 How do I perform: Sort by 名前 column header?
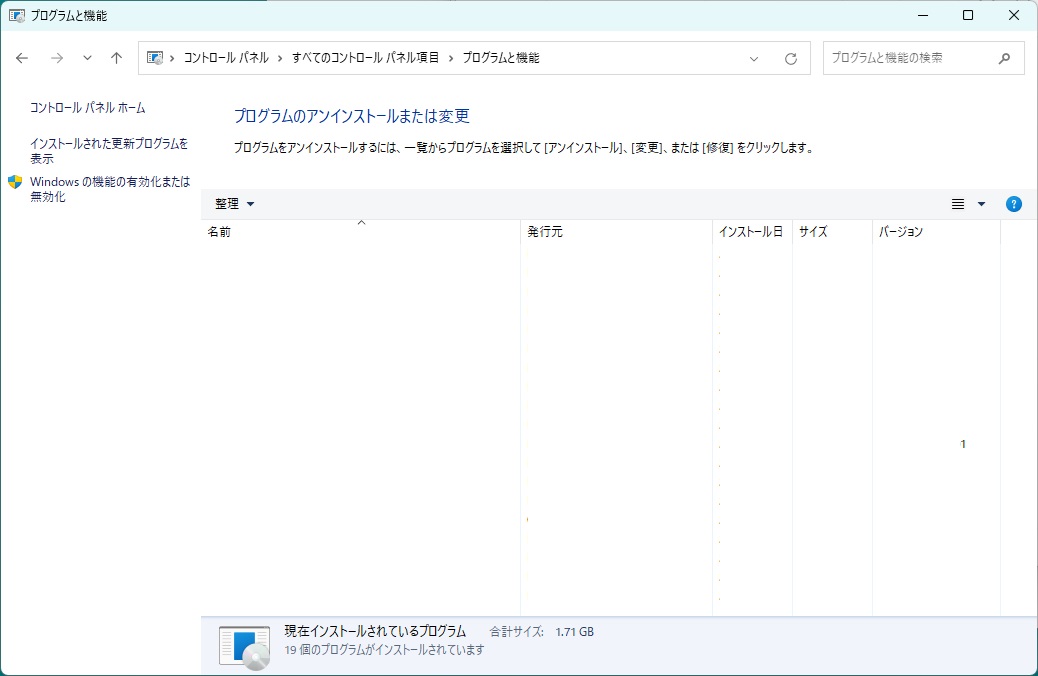pyautogui.click(x=361, y=232)
